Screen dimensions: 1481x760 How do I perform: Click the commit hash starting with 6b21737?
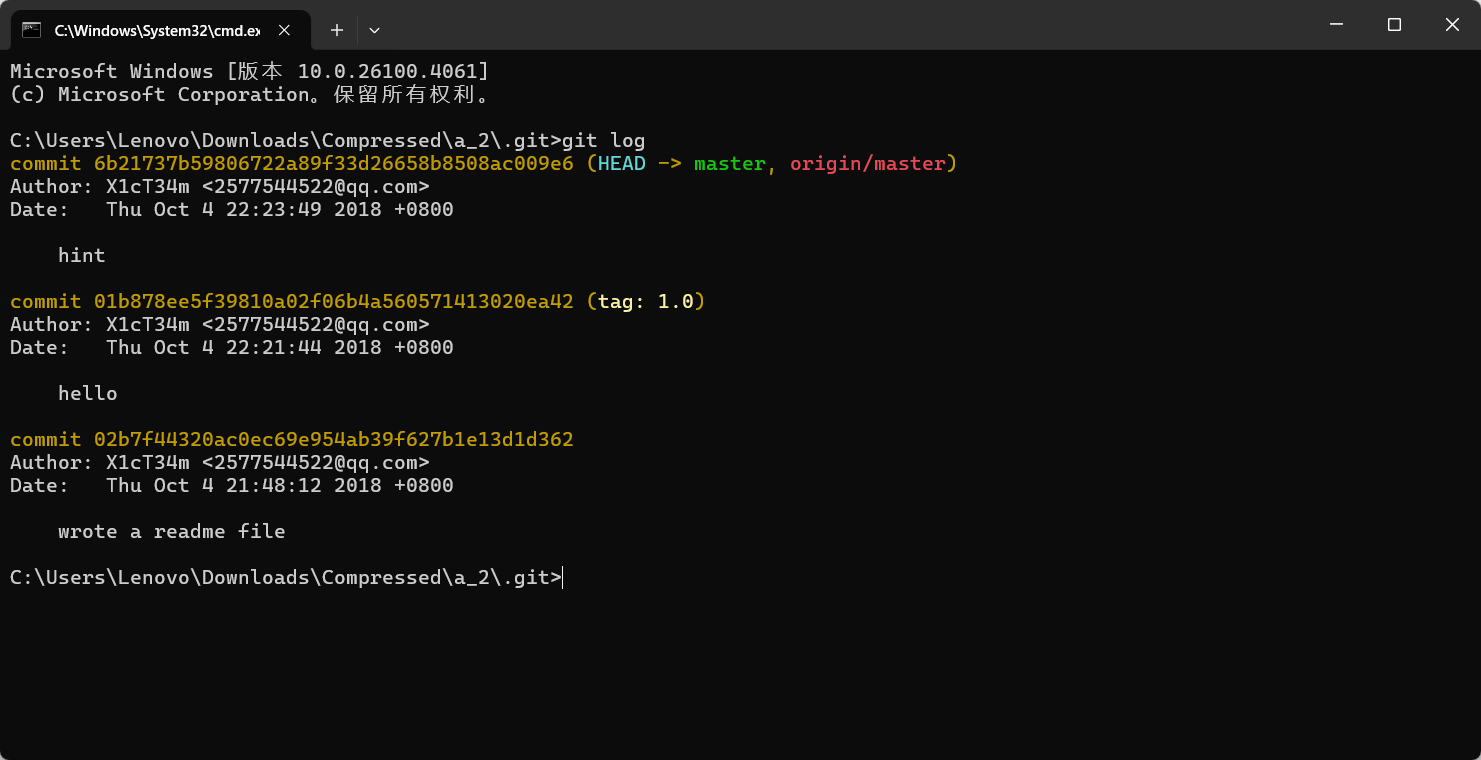(333, 164)
